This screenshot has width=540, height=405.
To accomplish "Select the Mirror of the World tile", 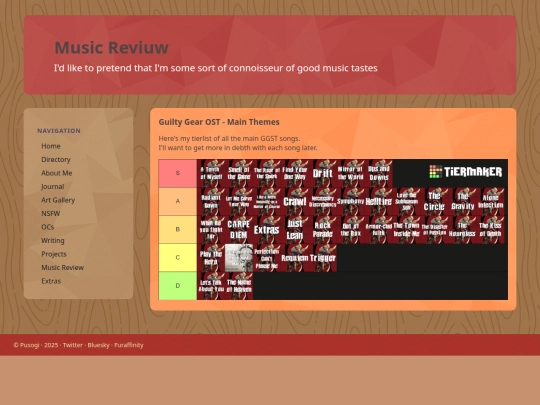I will (351, 173).
